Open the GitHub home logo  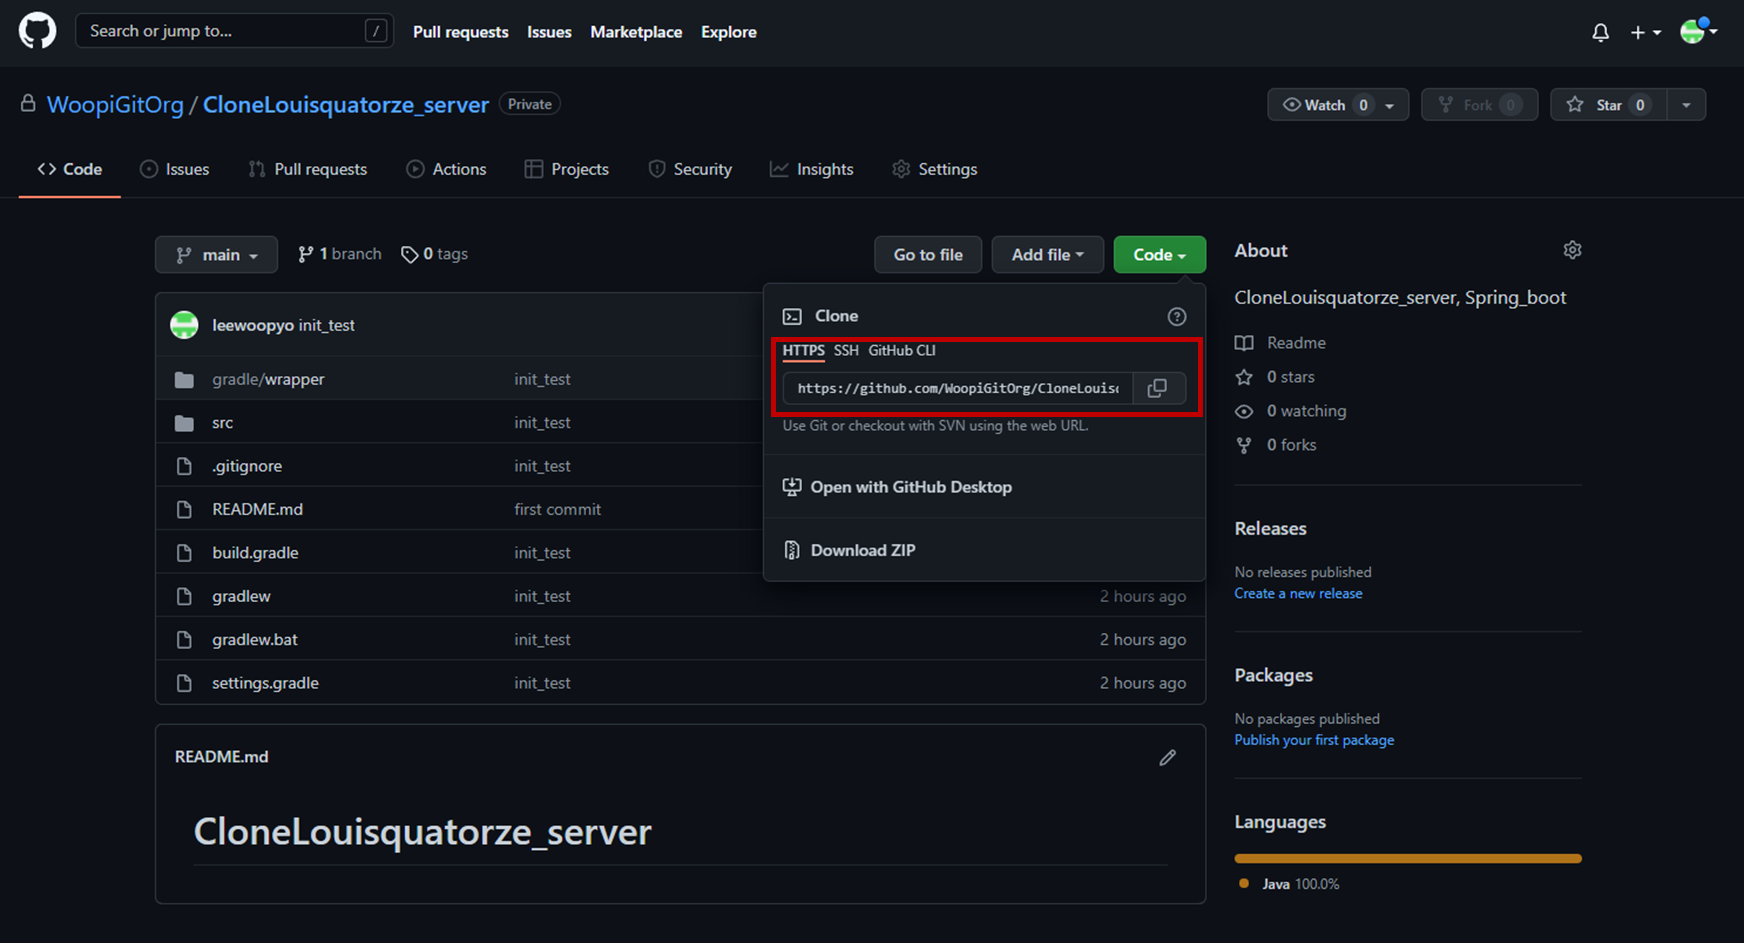(x=38, y=31)
